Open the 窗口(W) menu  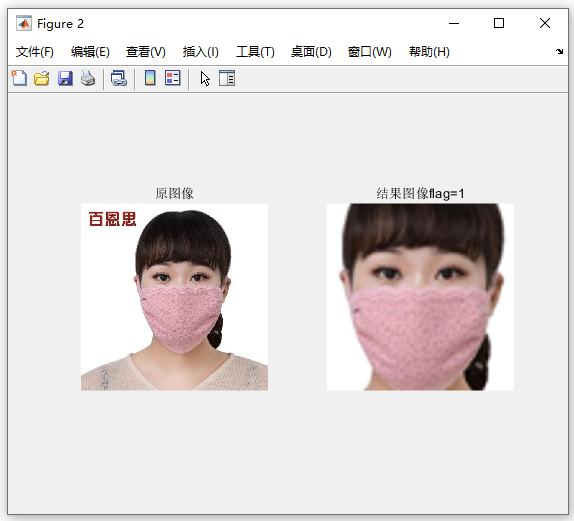pyautogui.click(x=370, y=52)
